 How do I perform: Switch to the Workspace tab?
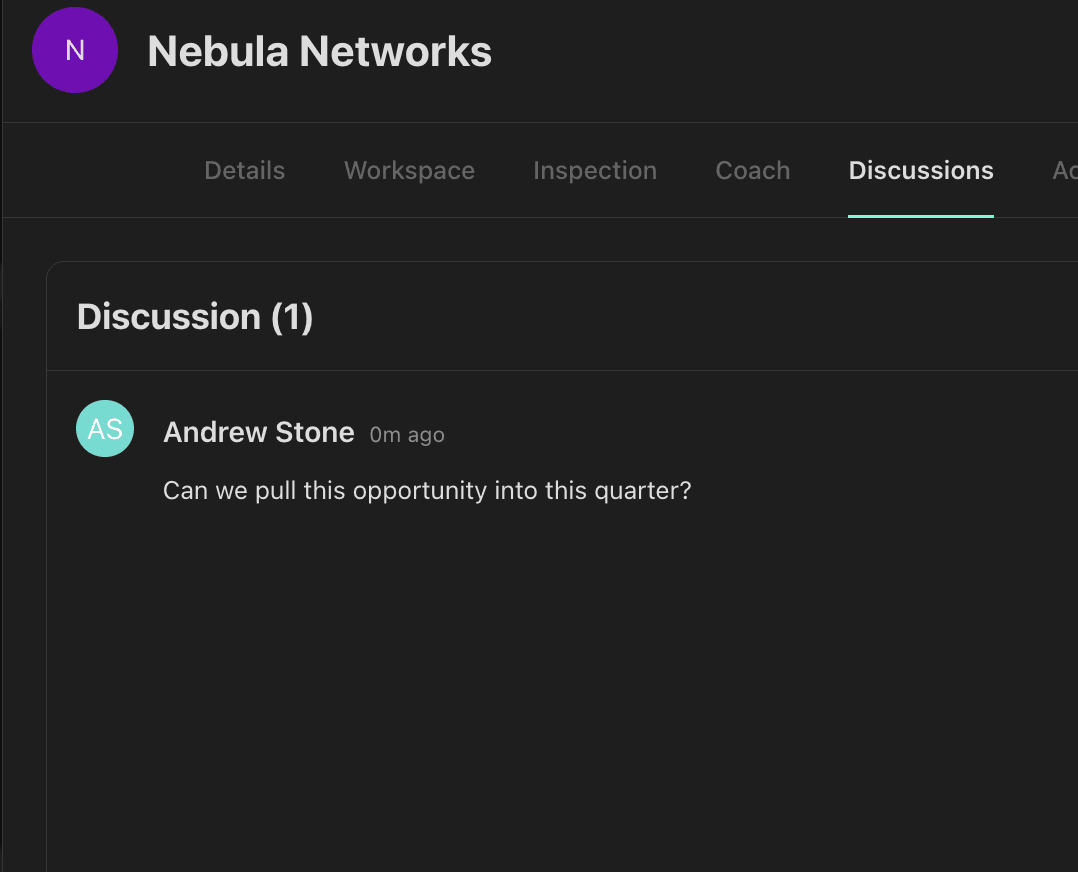click(x=409, y=171)
